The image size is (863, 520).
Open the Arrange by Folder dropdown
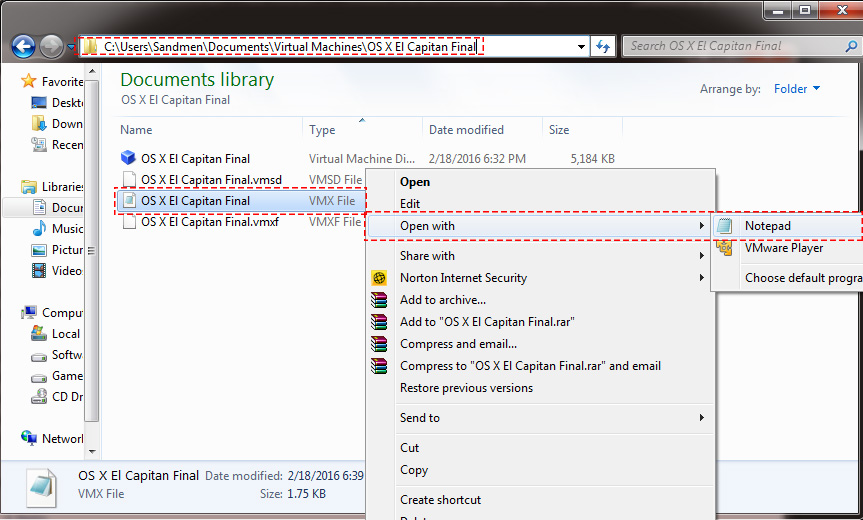tap(796, 89)
